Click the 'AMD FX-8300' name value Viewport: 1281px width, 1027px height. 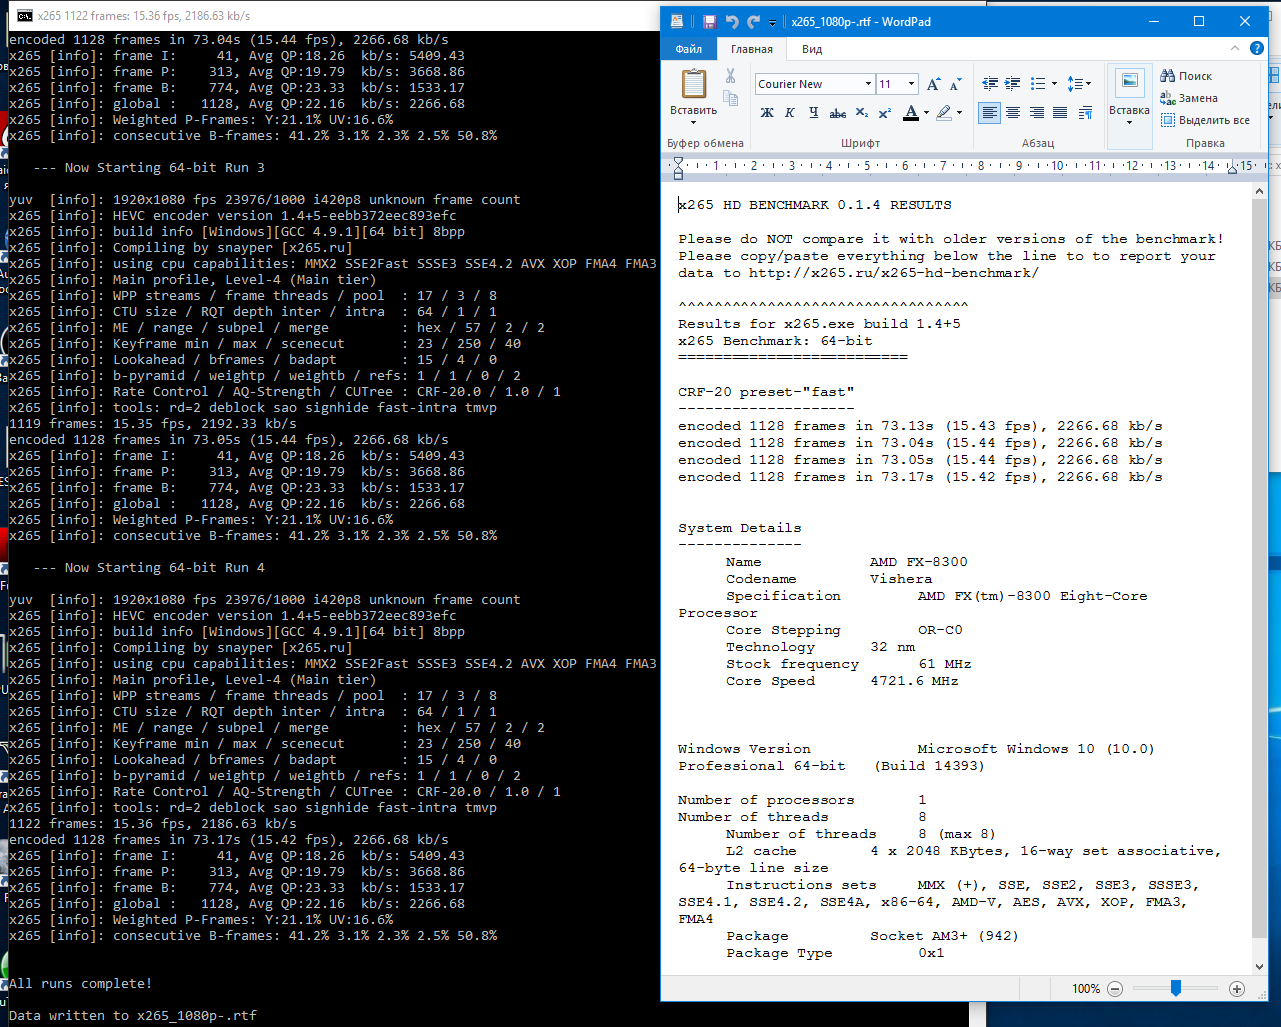click(919, 562)
